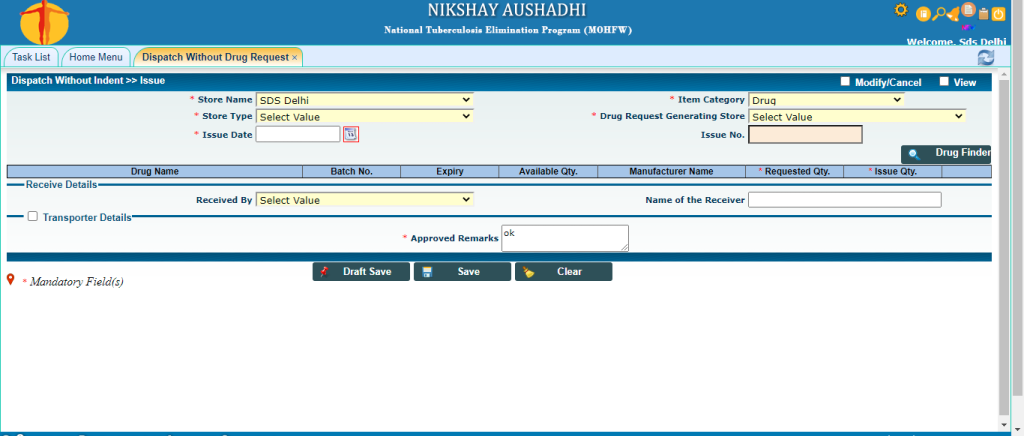
Task: Click the Dispatch Without Indent >> Issue heading
Action: (x=88, y=81)
